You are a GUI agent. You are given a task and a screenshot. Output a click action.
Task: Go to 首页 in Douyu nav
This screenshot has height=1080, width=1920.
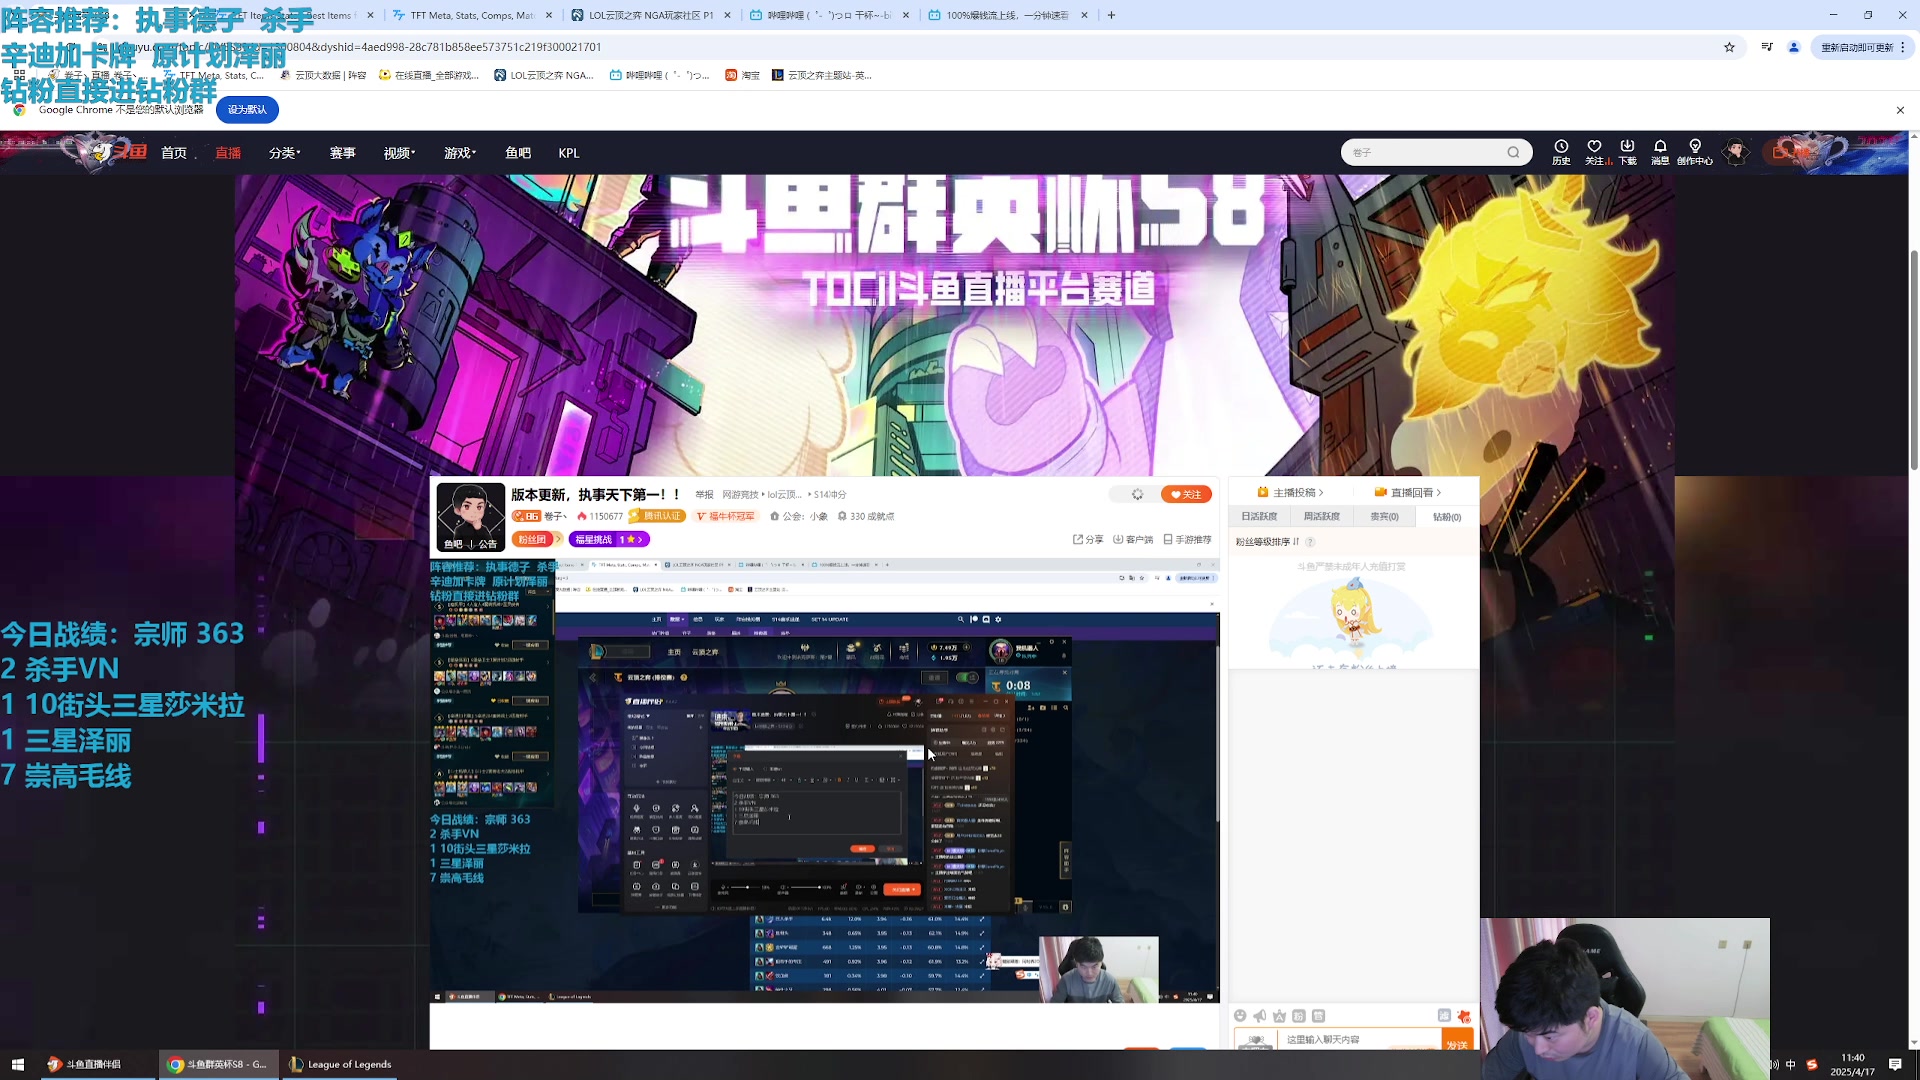pos(174,153)
